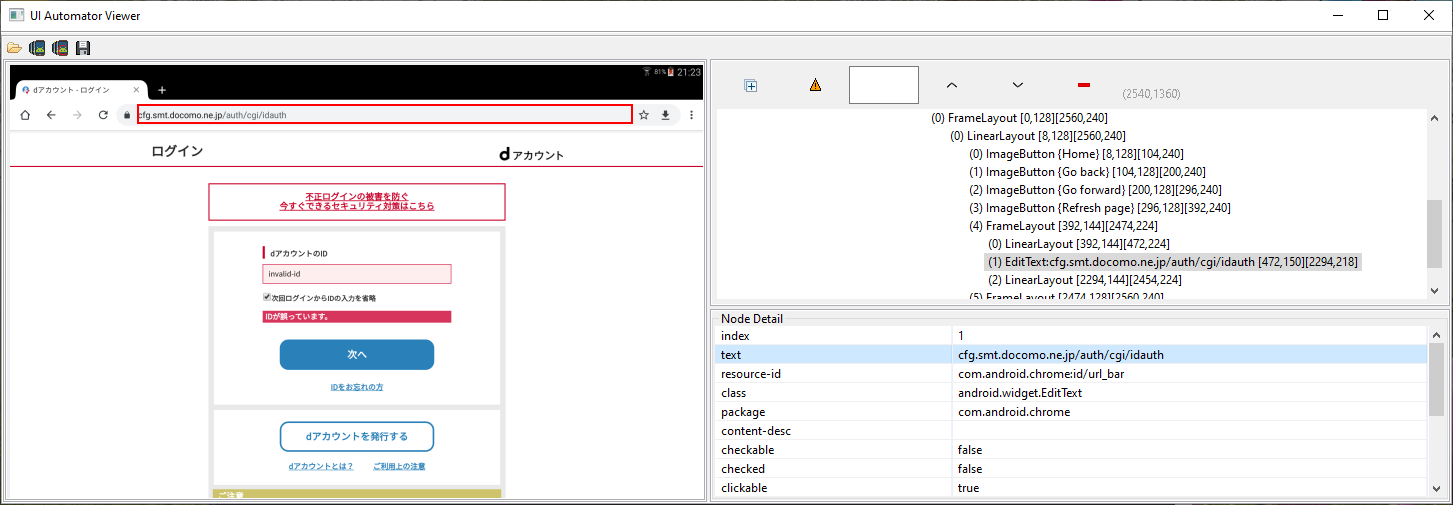Screen dimensions: 1453x505
Task: Select the checked row label in Node Detail
Action: pos(743,469)
